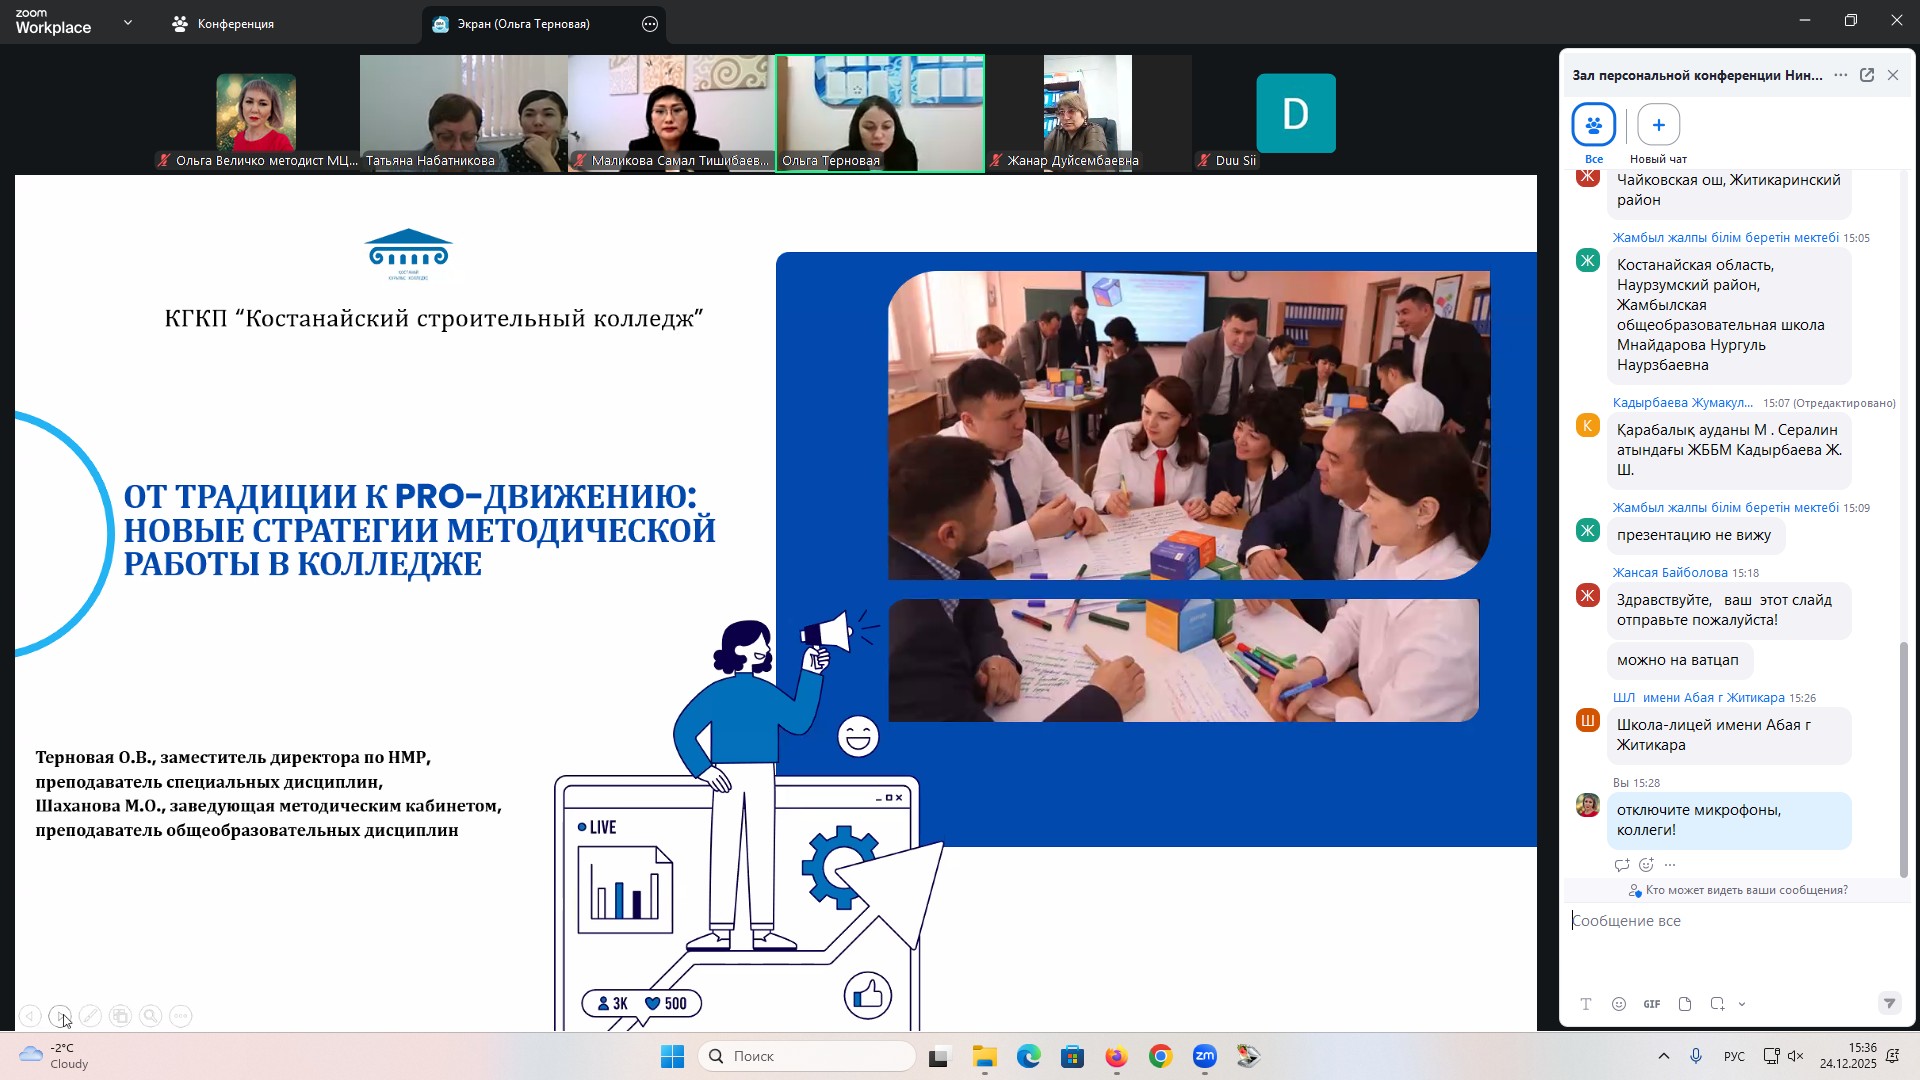Switch to the Конференция tab
Screen dimensions: 1920x1080
pos(224,24)
